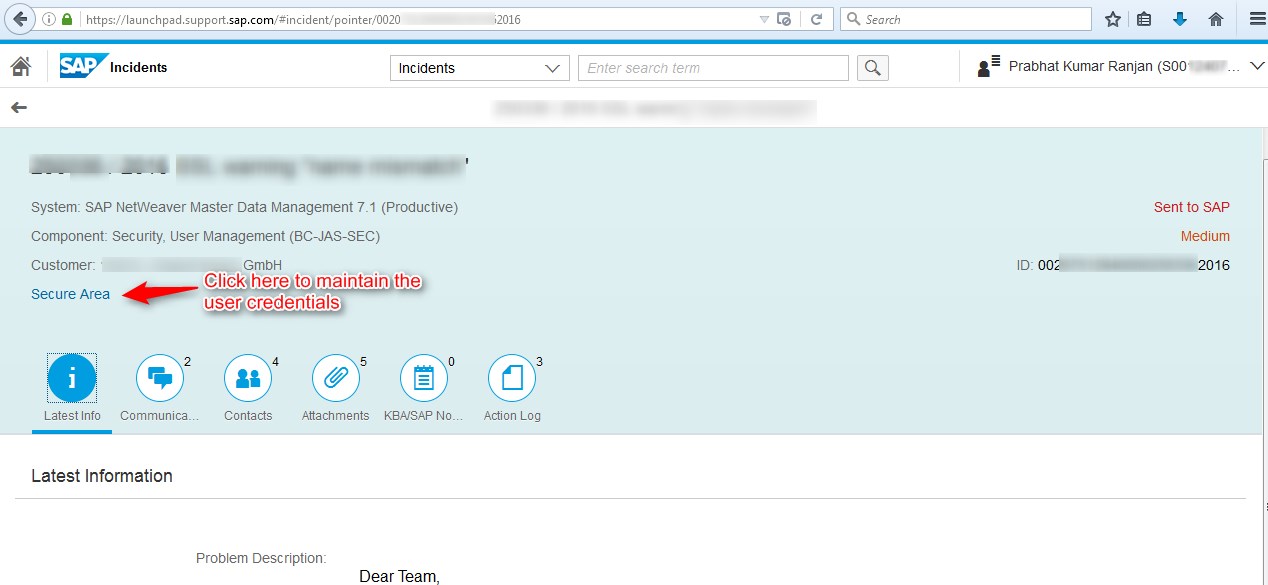Open the Action Log icon
Image resolution: width=1268 pixels, height=585 pixels.
point(512,379)
